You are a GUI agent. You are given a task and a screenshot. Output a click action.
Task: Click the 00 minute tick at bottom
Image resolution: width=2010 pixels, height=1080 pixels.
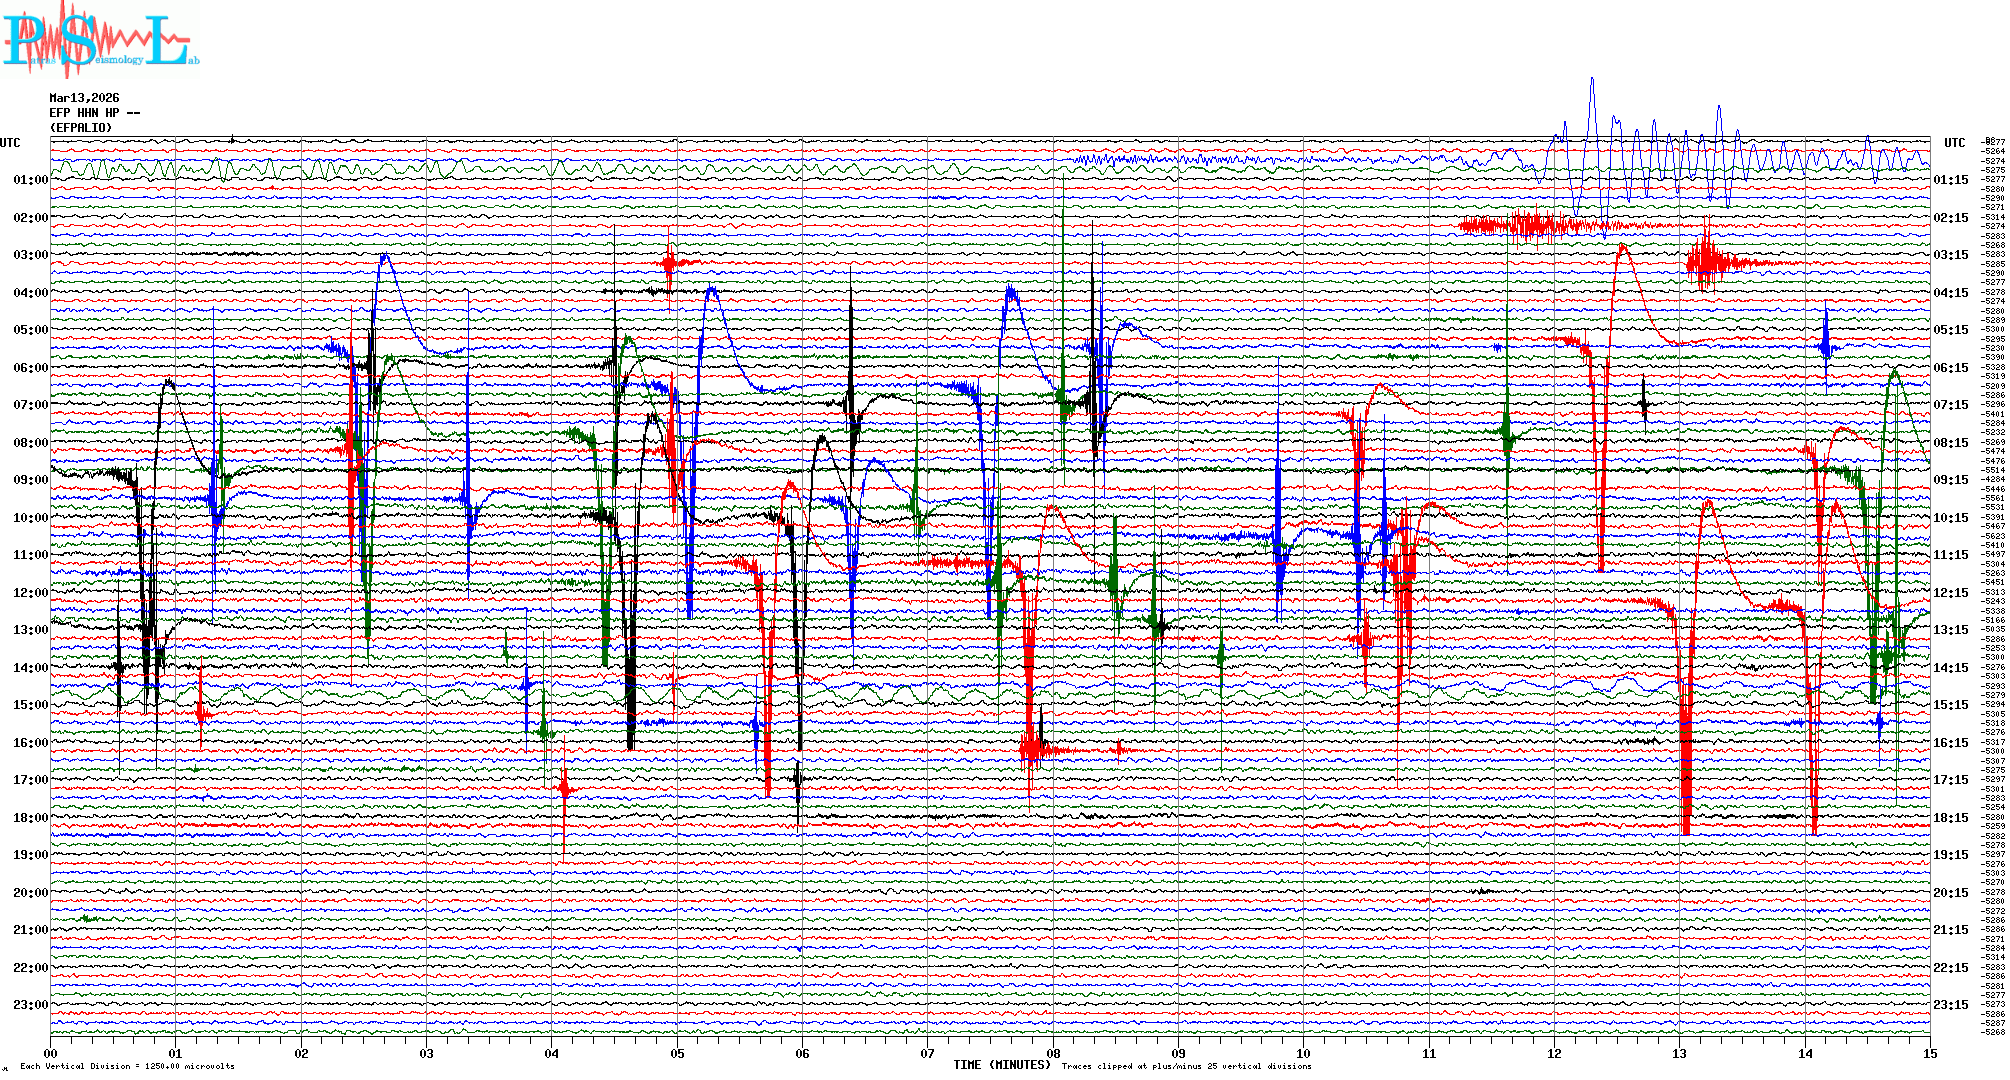[51, 1053]
